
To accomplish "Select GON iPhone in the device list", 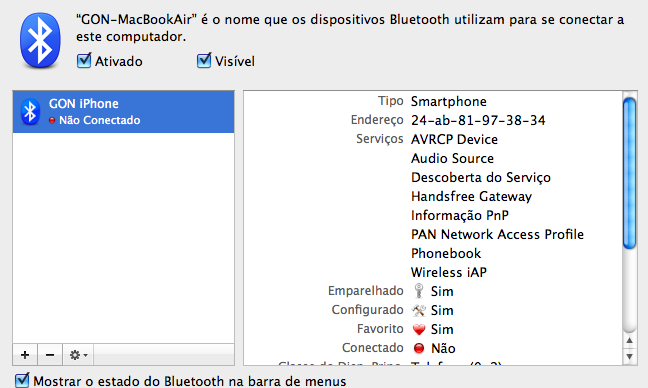I will (x=124, y=112).
